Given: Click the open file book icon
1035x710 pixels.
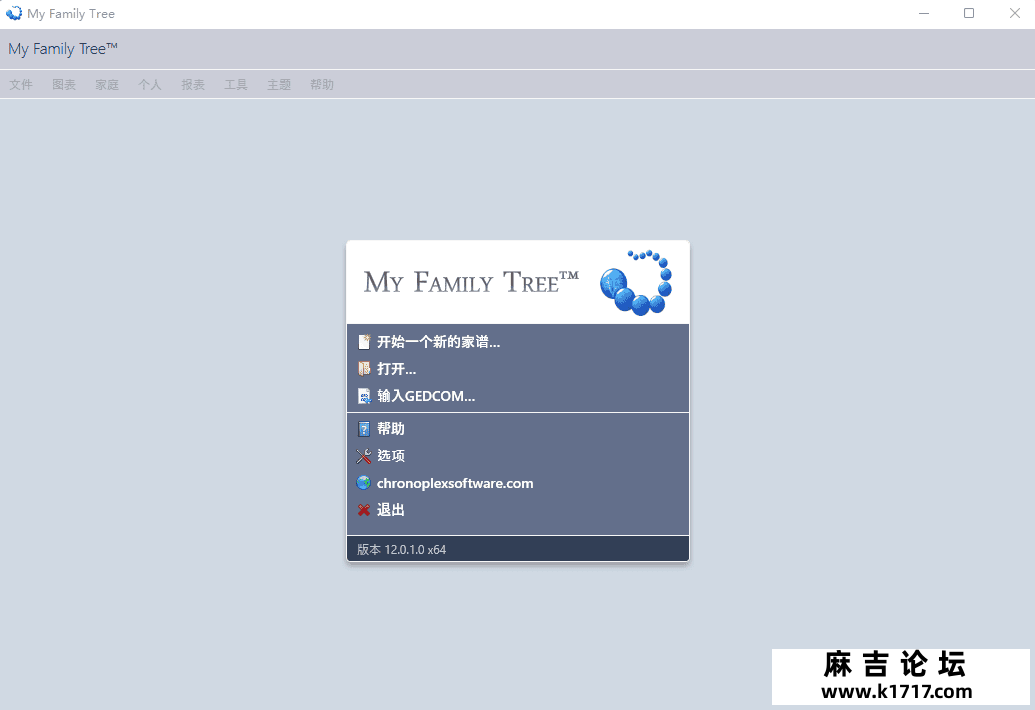Looking at the screenshot, I should pos(364,369).
